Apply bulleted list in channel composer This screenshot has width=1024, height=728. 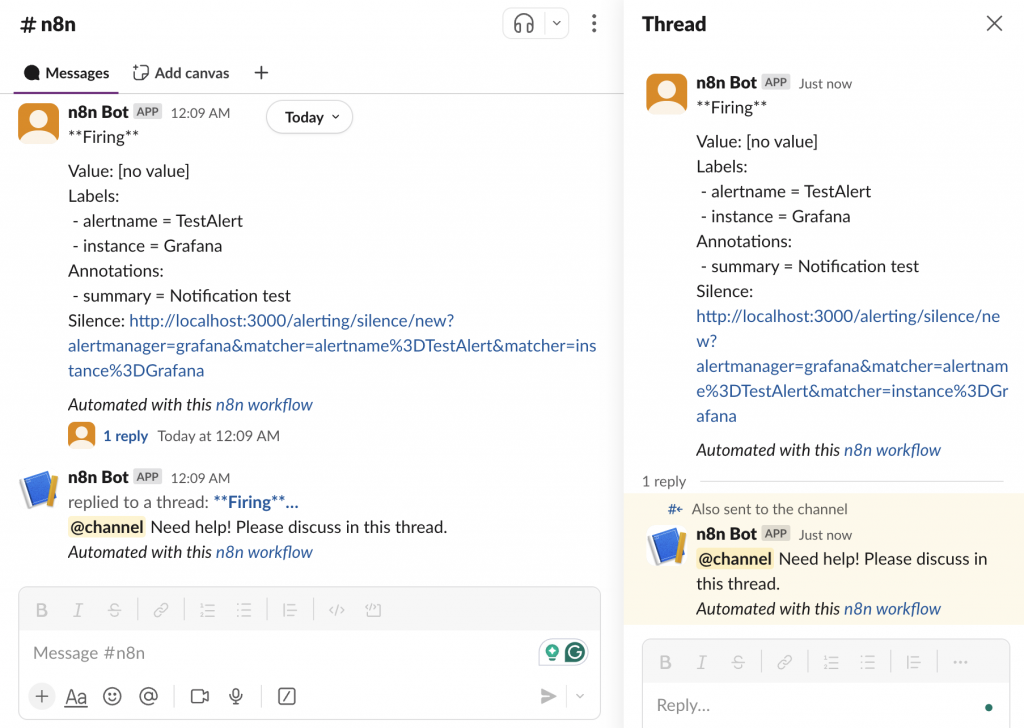pos(244,610)
